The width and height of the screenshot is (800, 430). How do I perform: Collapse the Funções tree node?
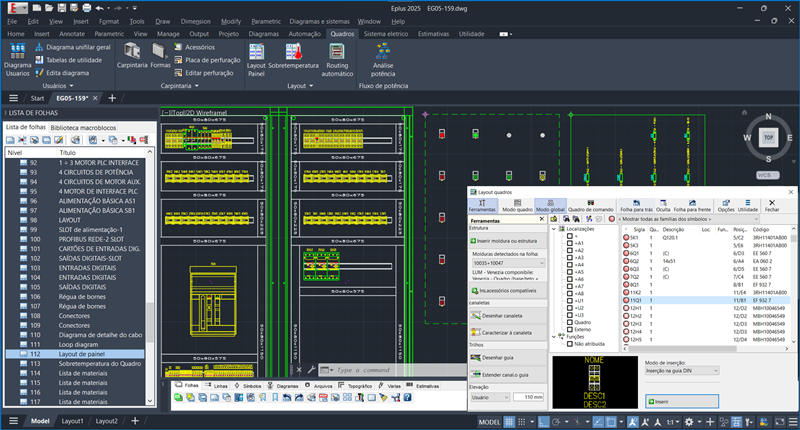coord(554,337)
